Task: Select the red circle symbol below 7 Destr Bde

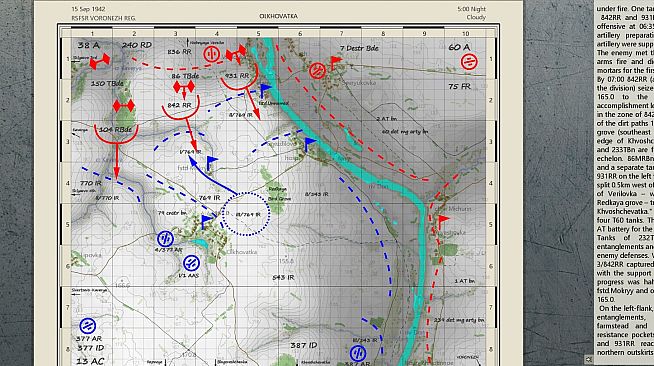Action: pyautogui.click(x=317, y=70)
